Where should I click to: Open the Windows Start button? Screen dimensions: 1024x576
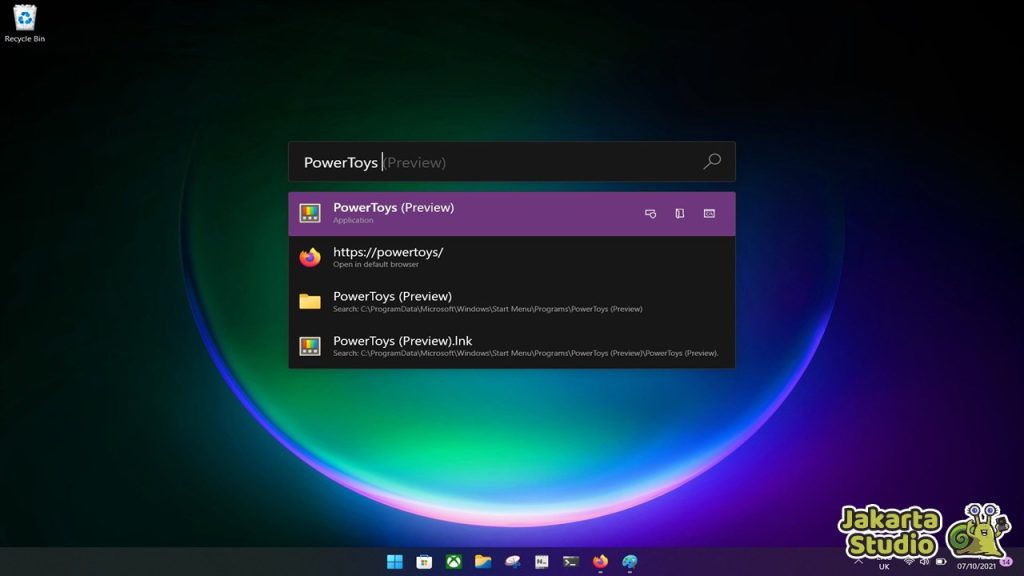pyautogui.click(x=394, y=562)
